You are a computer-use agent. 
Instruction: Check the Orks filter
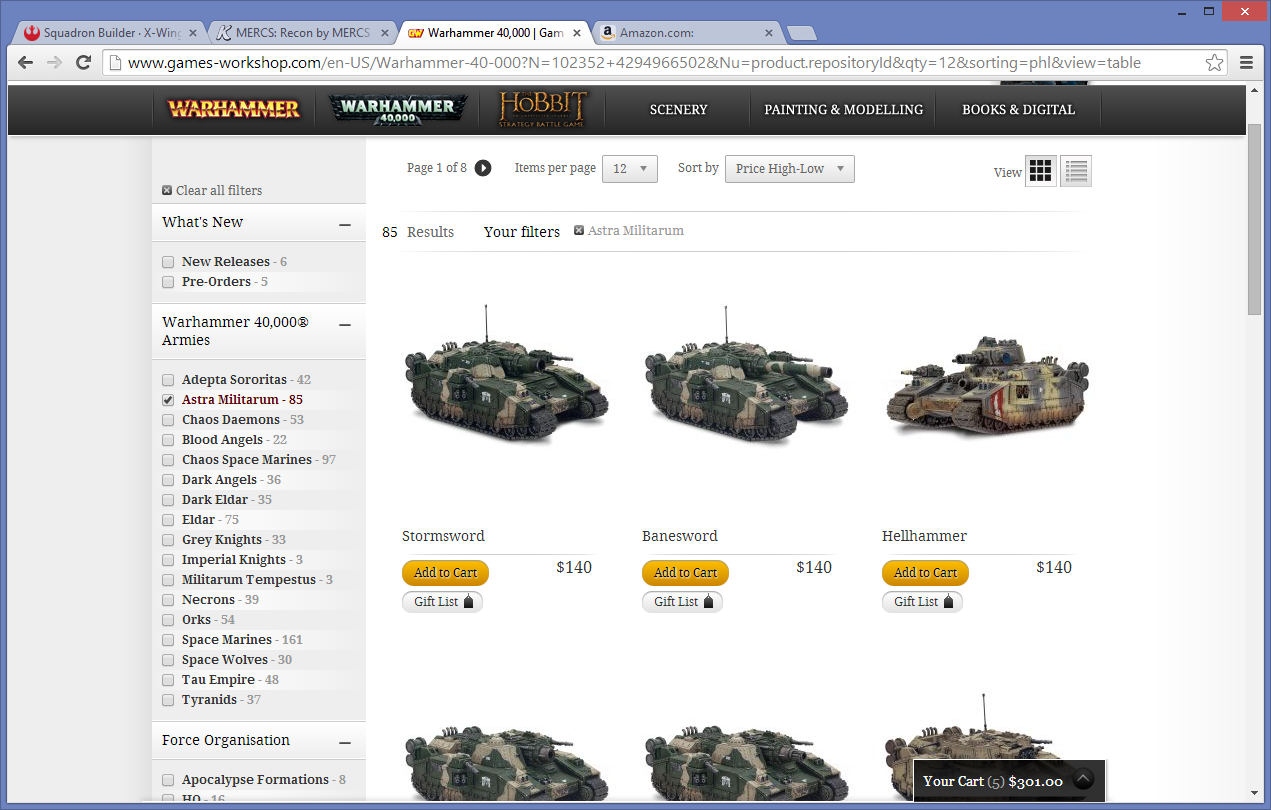(x=168, y=620)
